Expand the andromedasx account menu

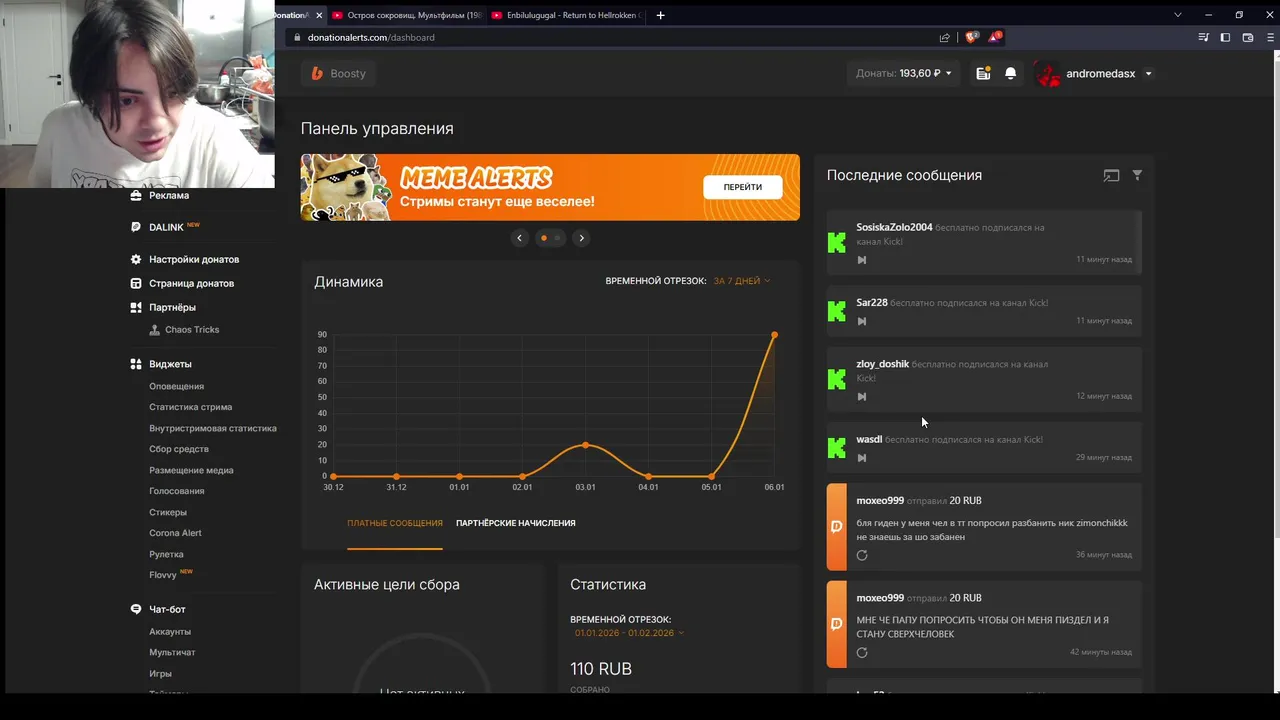(1095, 74)
